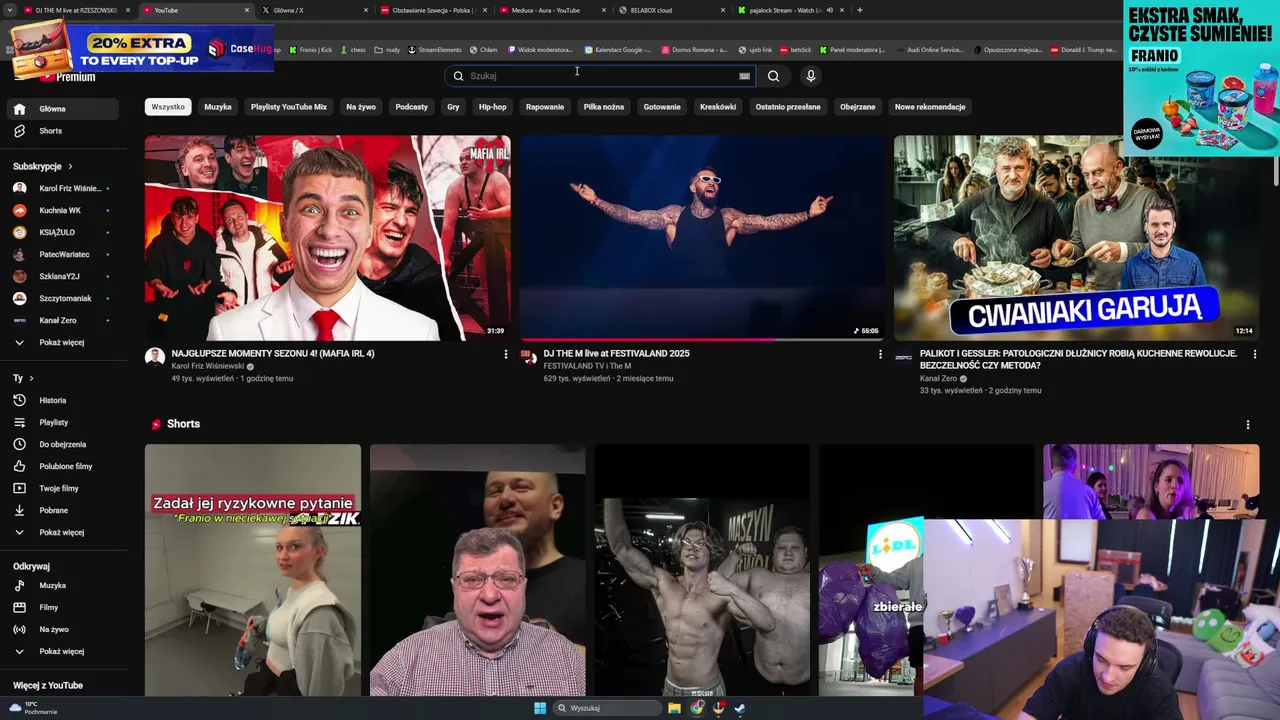Open Do obejrzenia watch later list
Screen dimensions: 1280x720
click(x=64, y=444)
